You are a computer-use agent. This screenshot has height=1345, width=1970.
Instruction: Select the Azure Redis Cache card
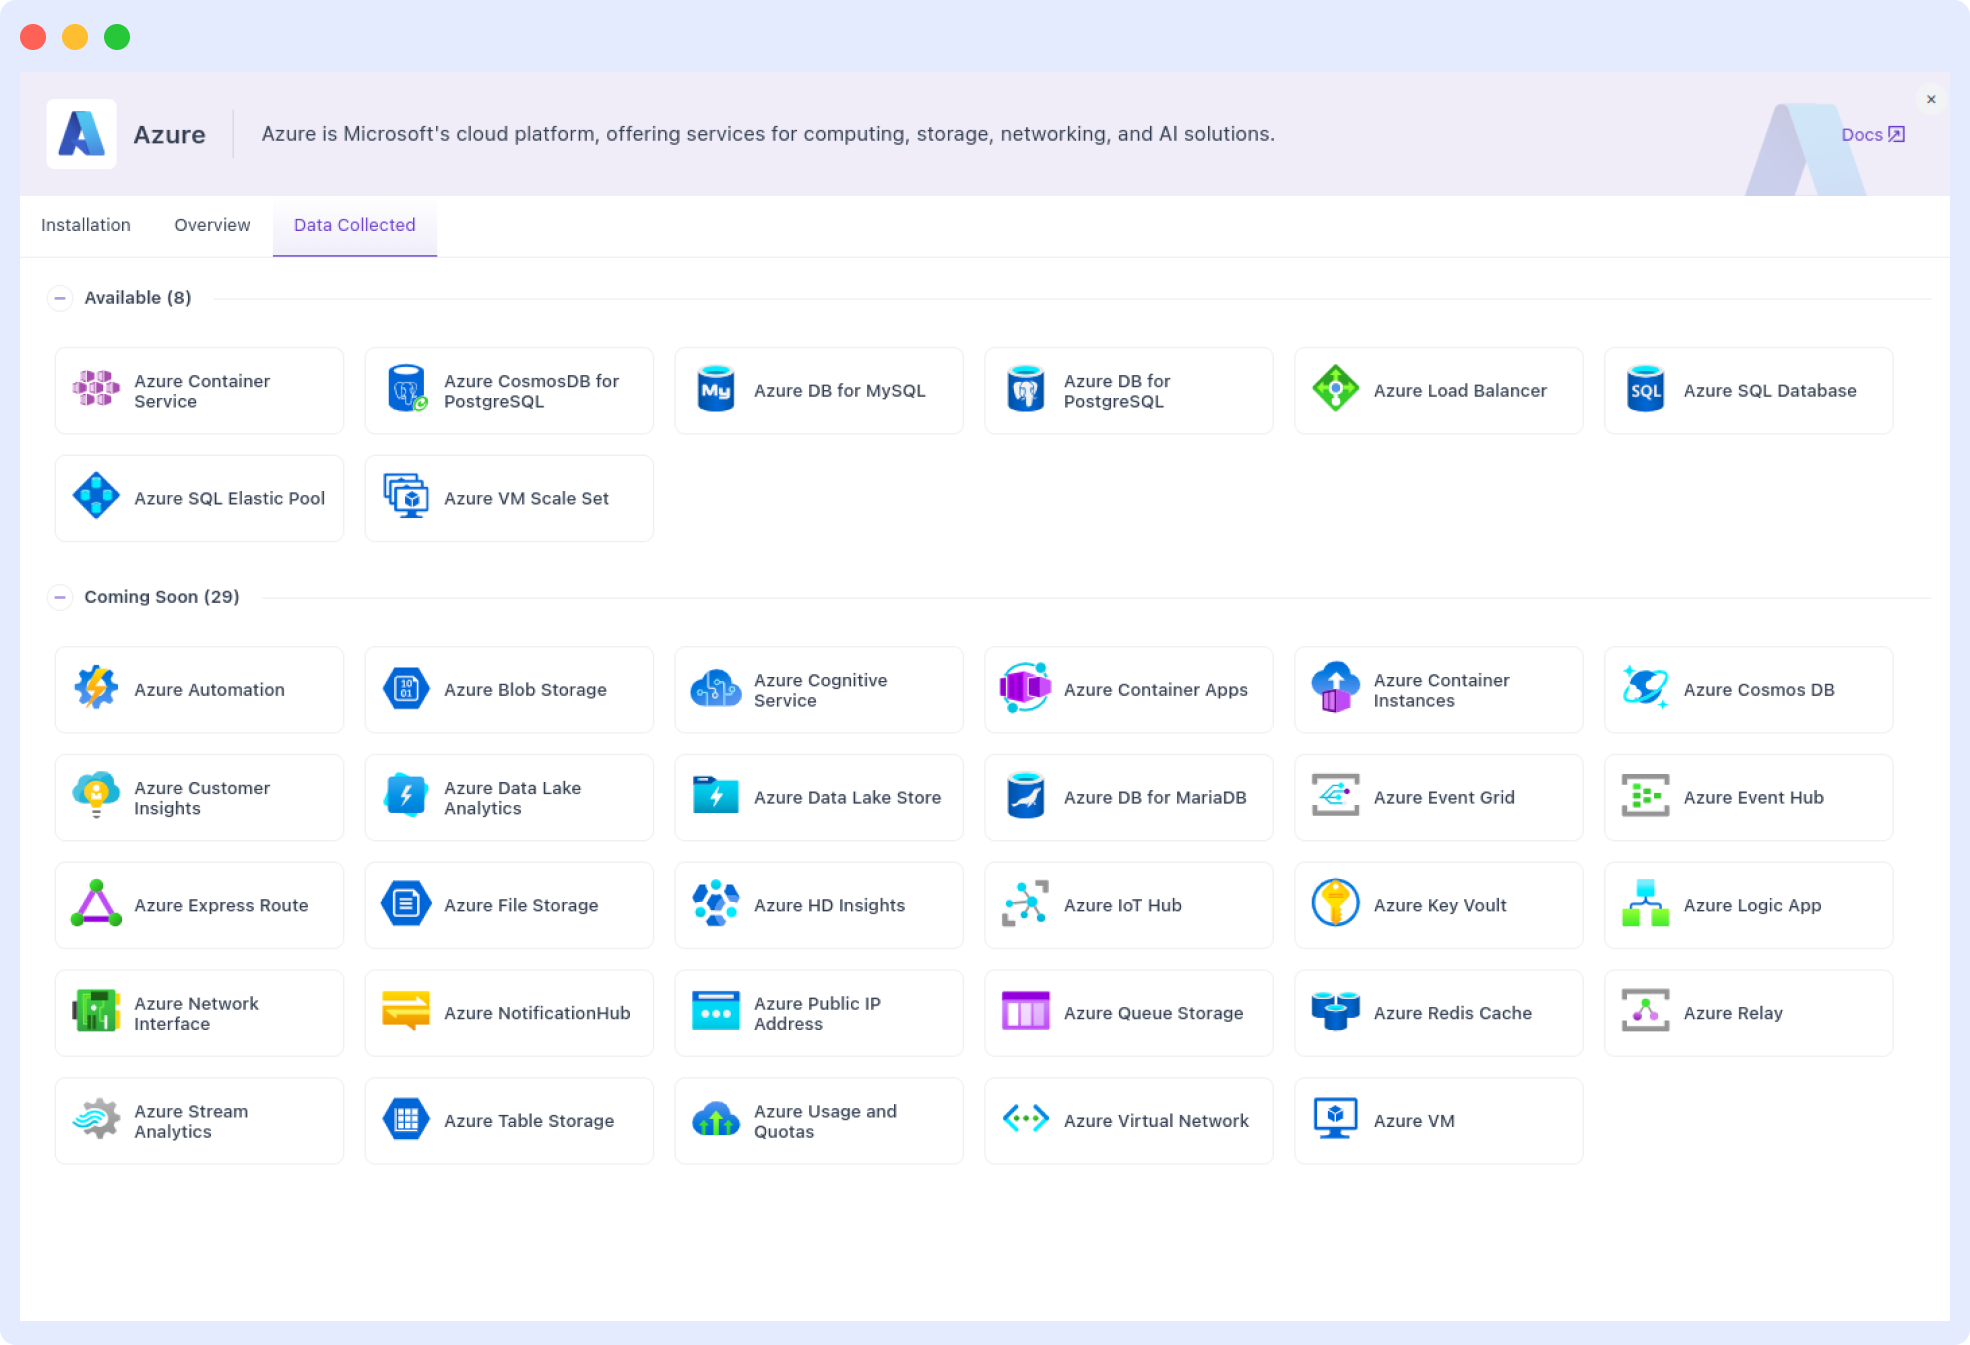click(1438, 1012)
